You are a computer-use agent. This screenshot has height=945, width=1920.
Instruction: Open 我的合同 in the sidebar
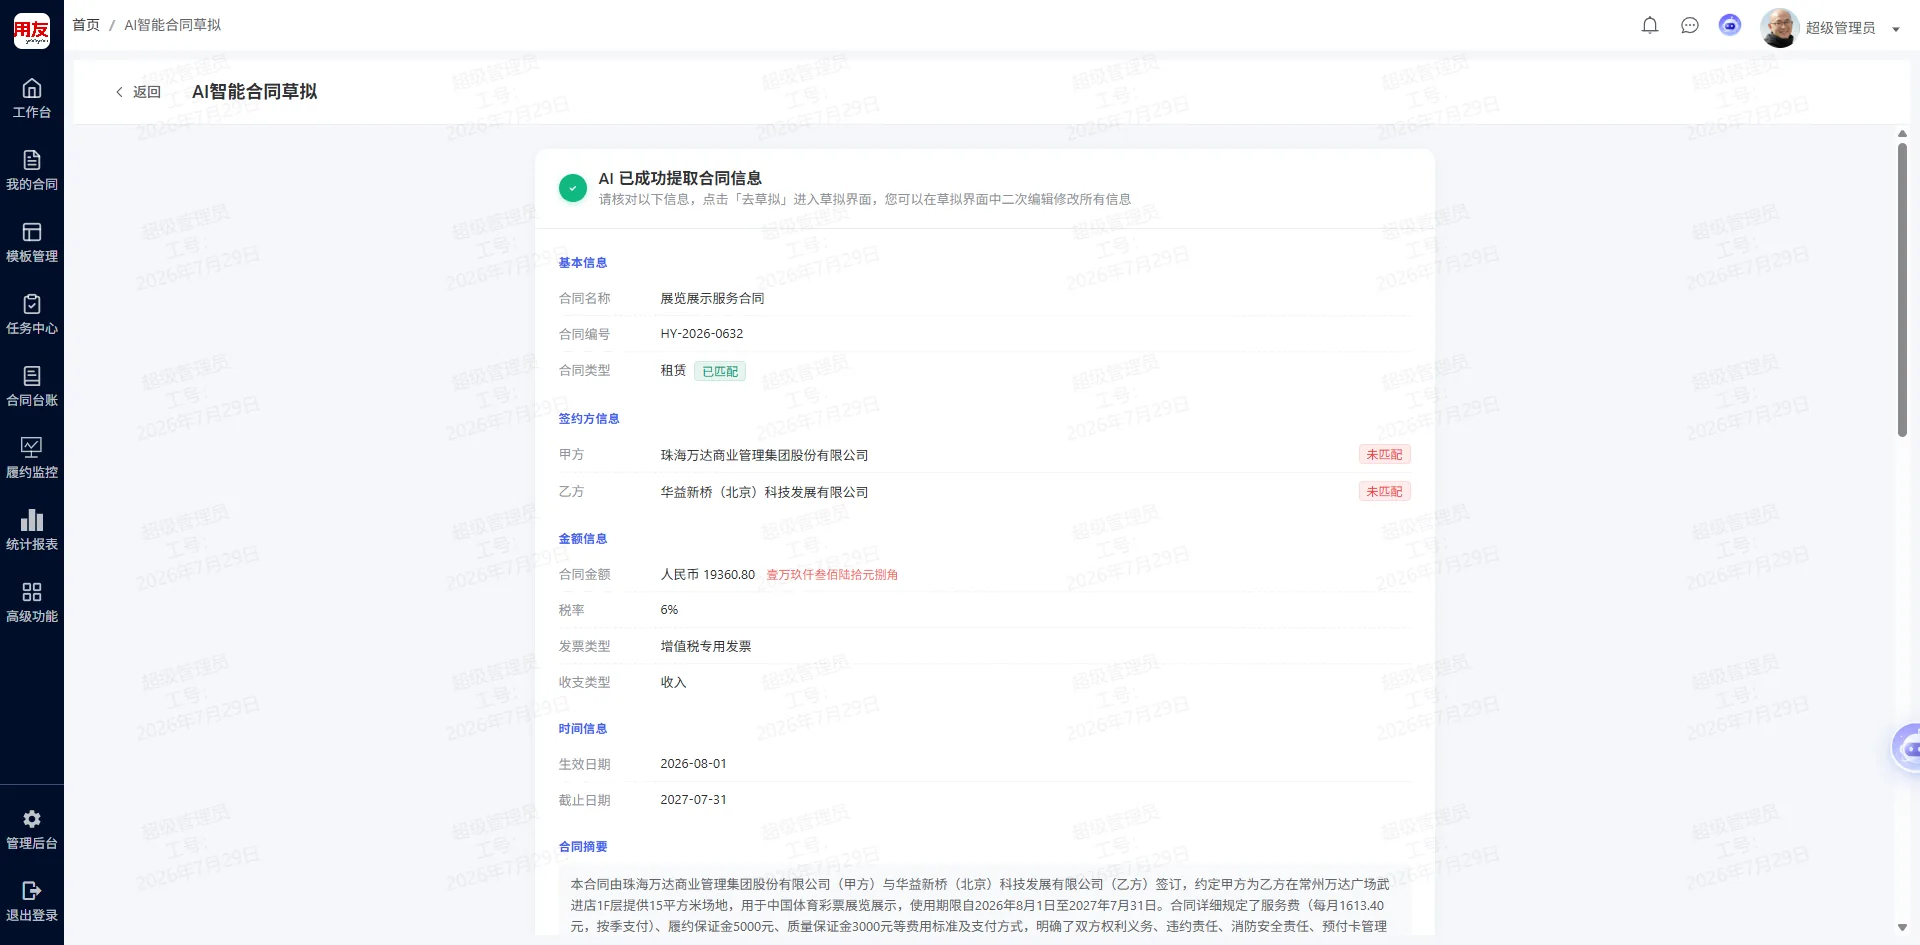[32, 171]
